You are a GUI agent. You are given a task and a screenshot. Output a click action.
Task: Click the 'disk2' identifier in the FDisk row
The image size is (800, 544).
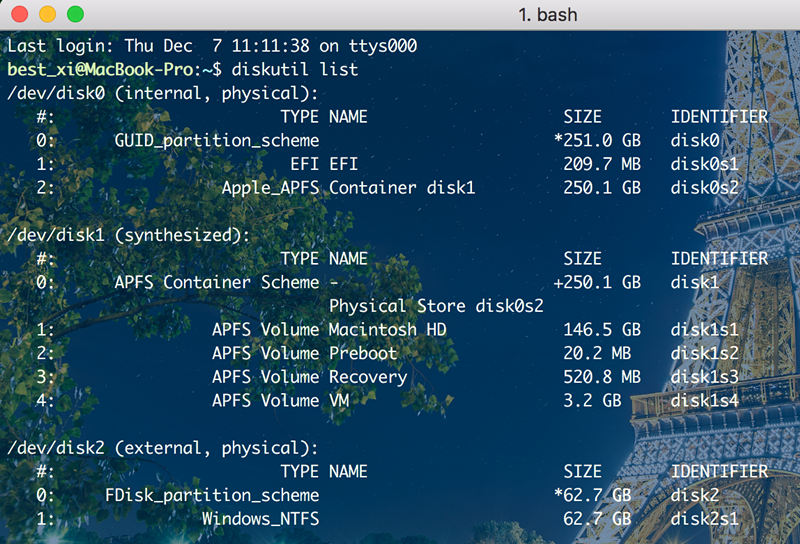point(694,495)
